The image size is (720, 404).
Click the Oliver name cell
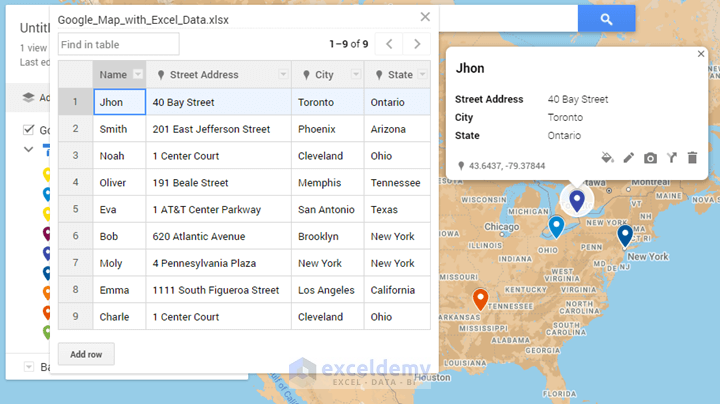119,183
